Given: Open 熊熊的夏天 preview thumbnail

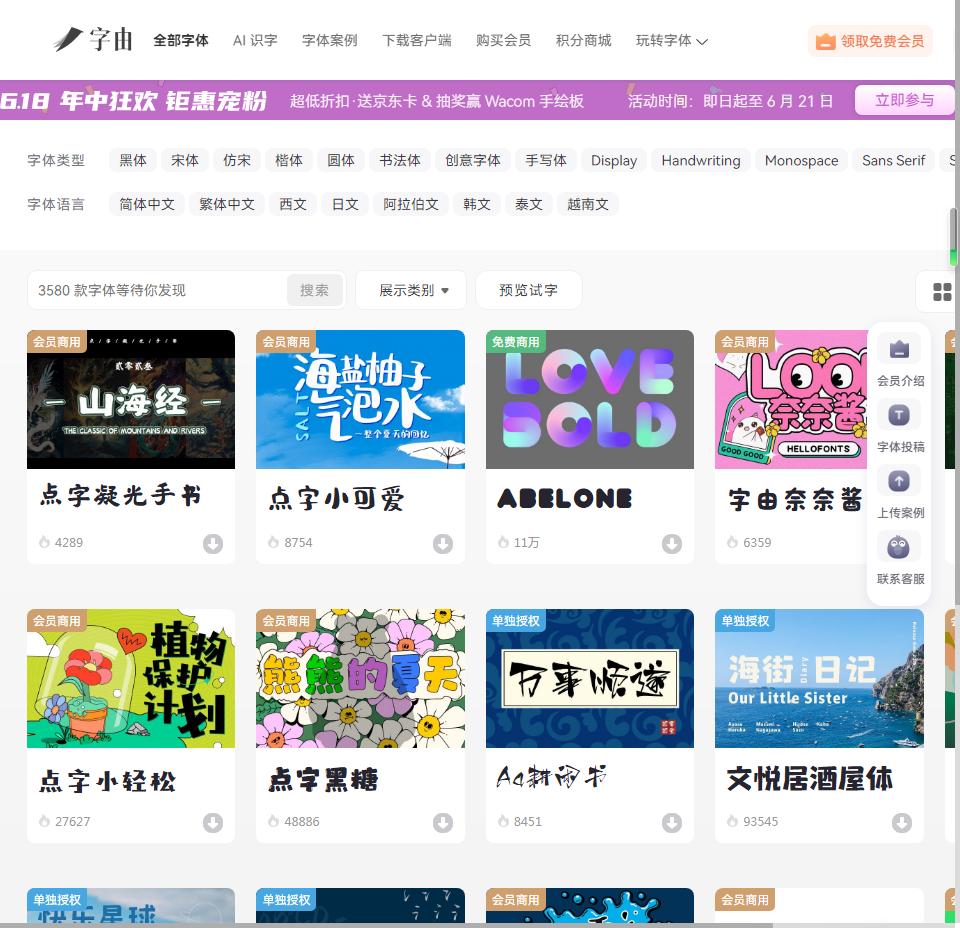Looking at the screenshot, I should coord(361,678).
